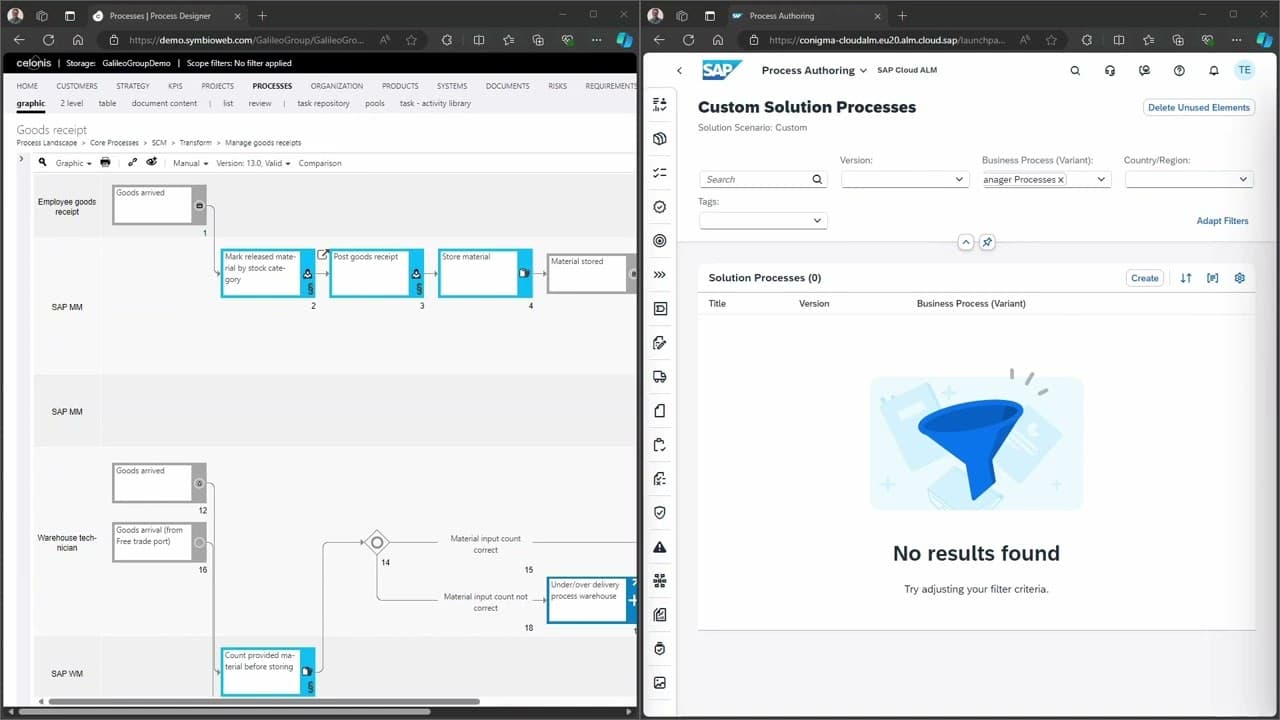This screenshot has width=1280, height=720.
Task: Click the SAP header back arrow
Action: tap(680, 71)
